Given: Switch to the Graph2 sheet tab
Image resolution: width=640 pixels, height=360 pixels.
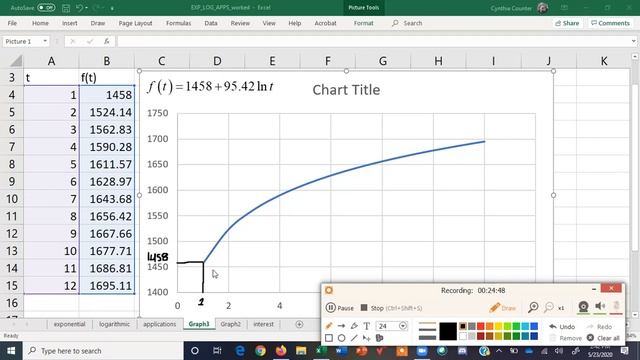Looking at the screenshot, I should pos(231,324).
